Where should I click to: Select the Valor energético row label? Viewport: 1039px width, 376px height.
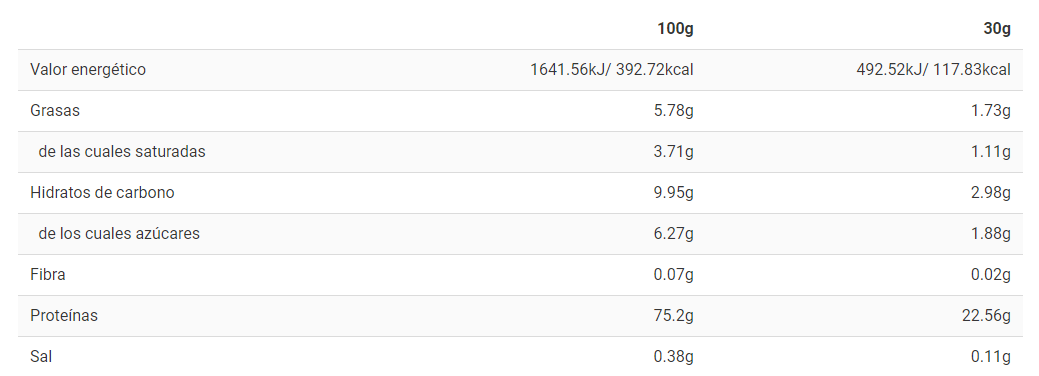pyautogui.click(x=88, y=70)
